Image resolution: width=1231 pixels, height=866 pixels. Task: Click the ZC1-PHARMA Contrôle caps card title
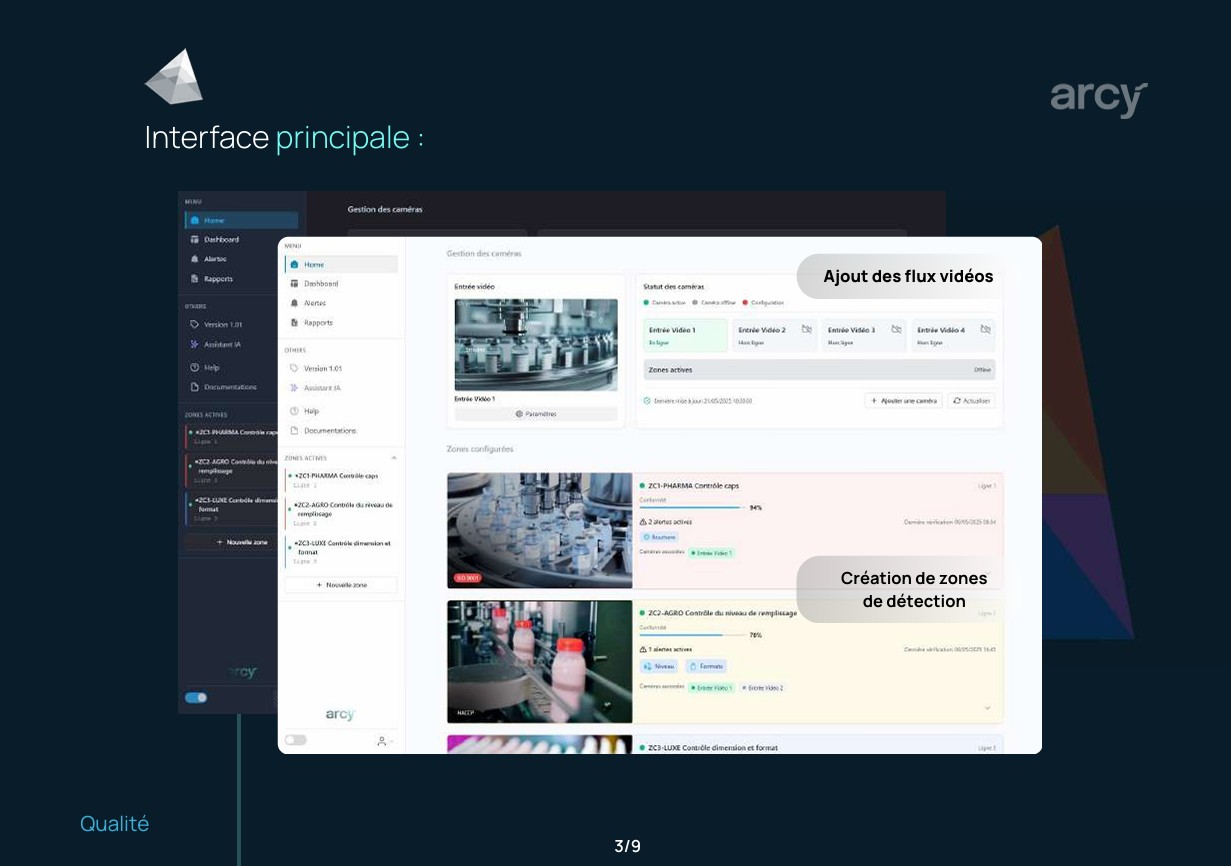(694, 486)
